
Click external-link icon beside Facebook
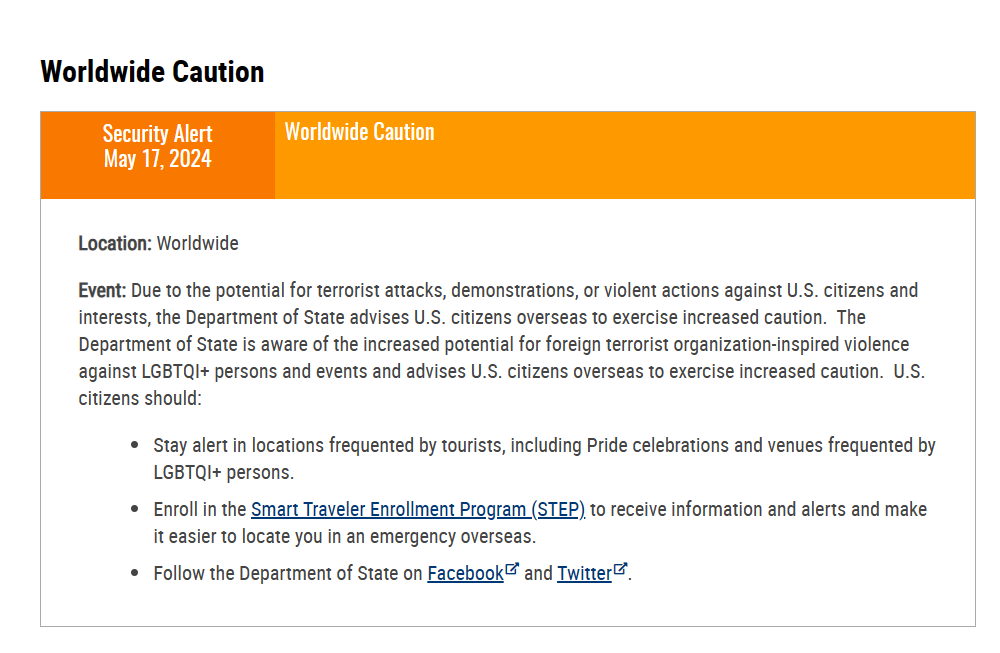(512, 569)
